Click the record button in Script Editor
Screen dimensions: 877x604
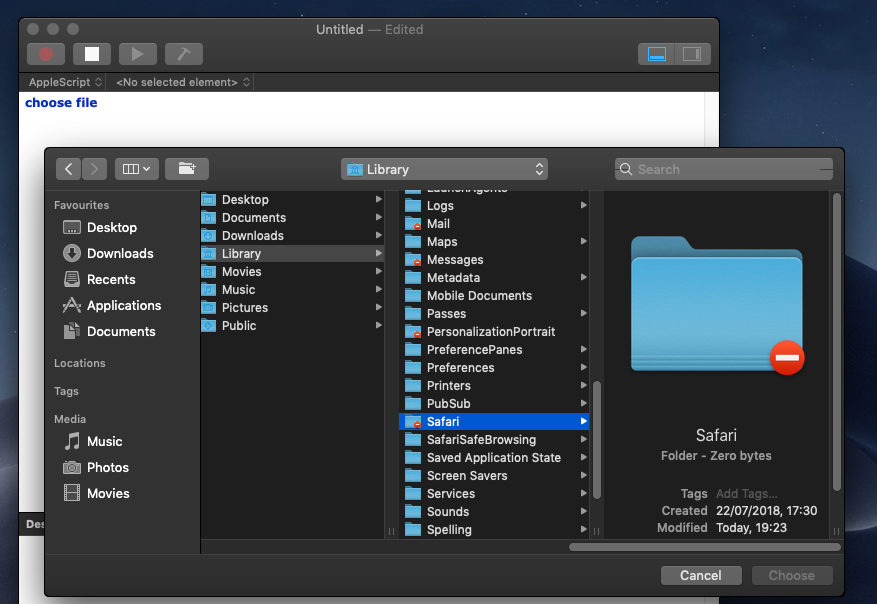click(x=46, y=54)
